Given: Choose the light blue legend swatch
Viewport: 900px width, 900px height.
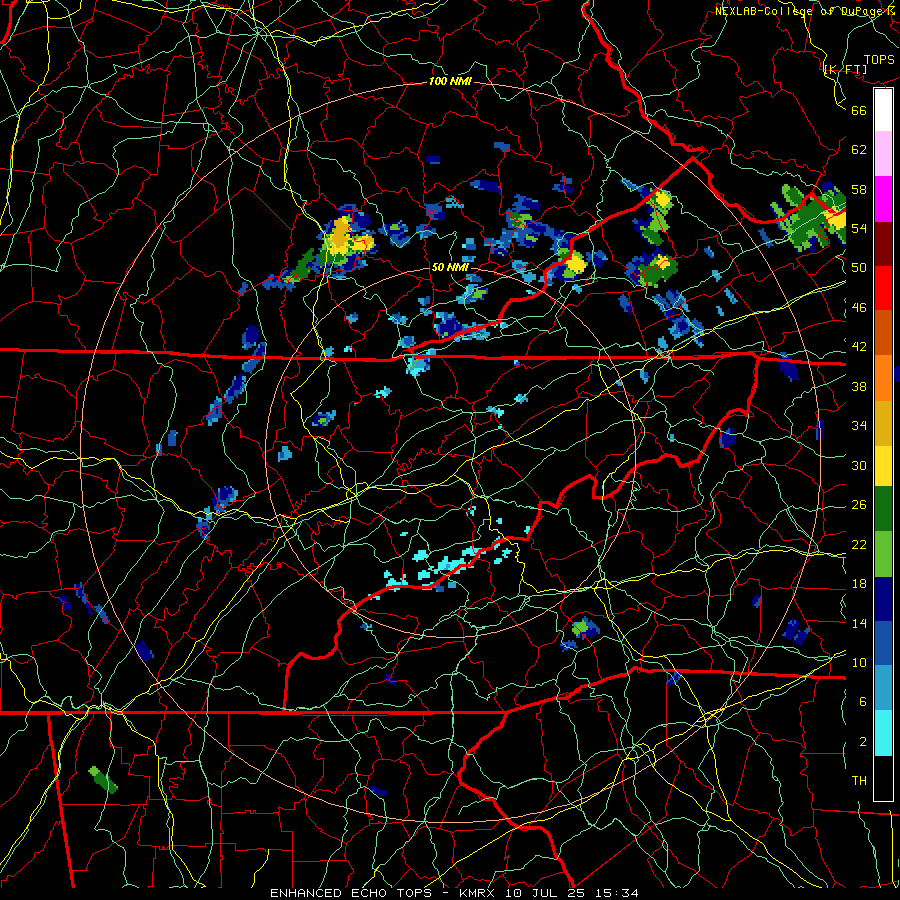Looking at the screenshot, I should tap(883, 688).
